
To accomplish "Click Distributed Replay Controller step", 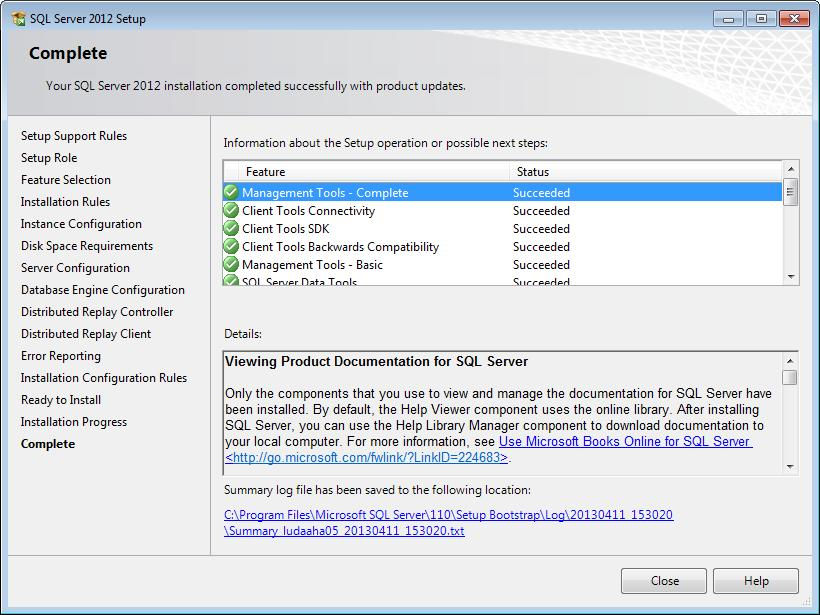I will click(97, 312).
